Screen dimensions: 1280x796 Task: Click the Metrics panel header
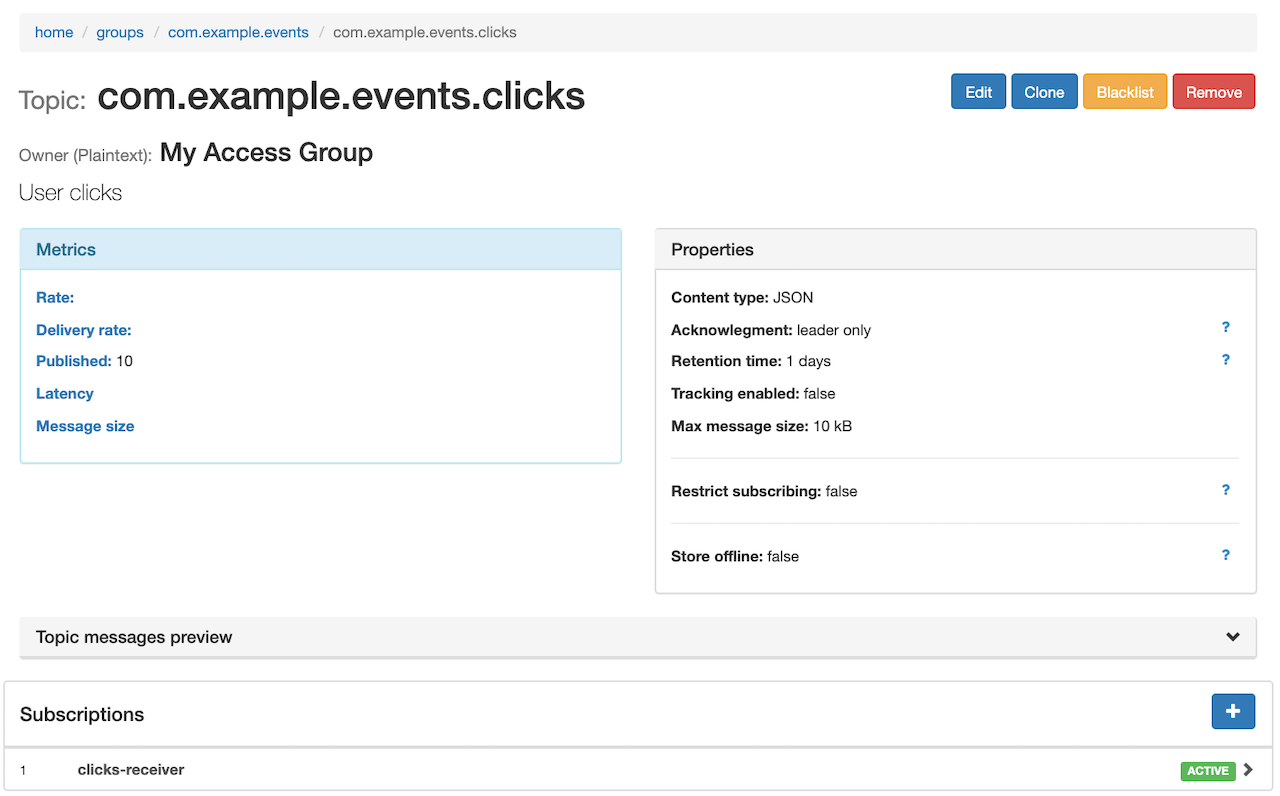(x=321, y=250)
